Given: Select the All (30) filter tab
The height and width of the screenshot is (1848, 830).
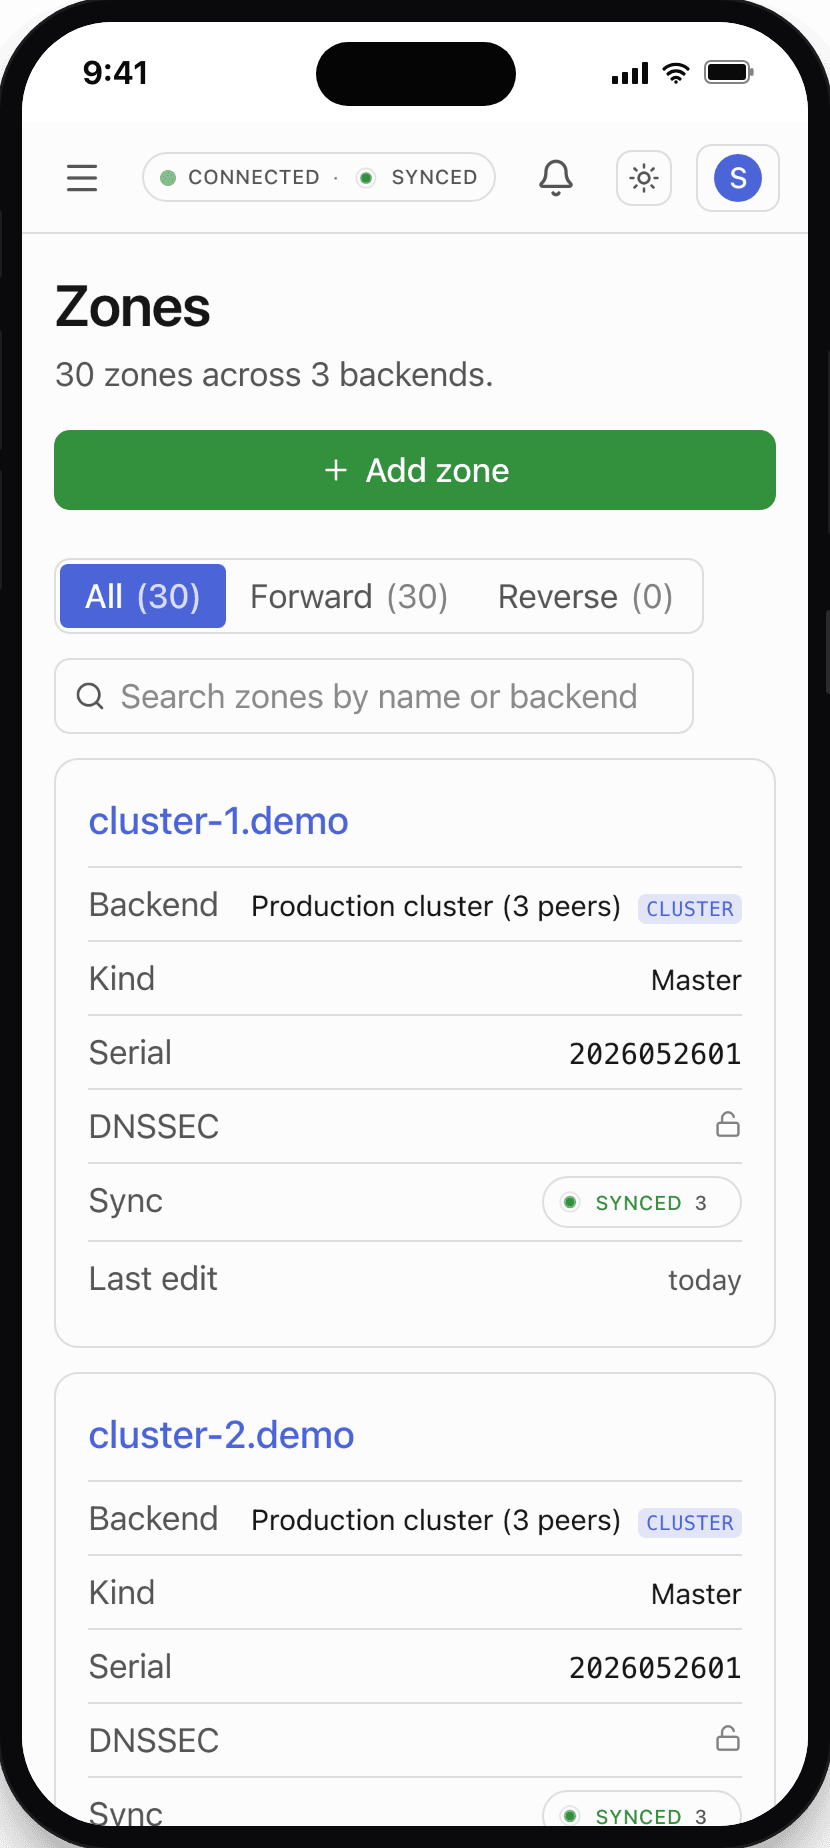Looking at the screenshot, I should [143, 596].
